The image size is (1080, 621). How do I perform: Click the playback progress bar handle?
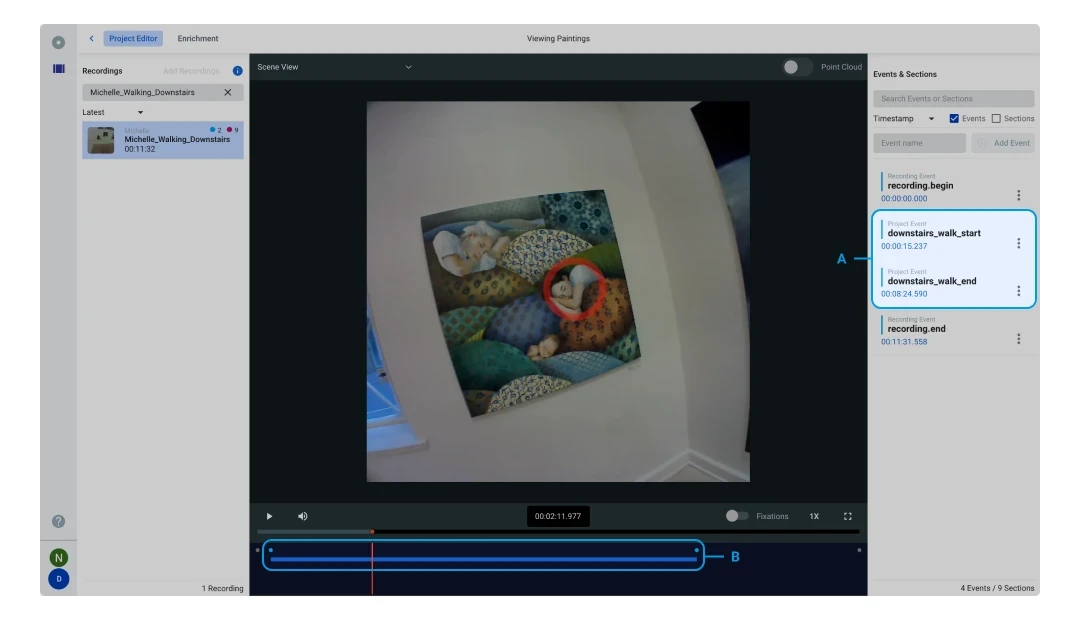click(x=372, y=531)
